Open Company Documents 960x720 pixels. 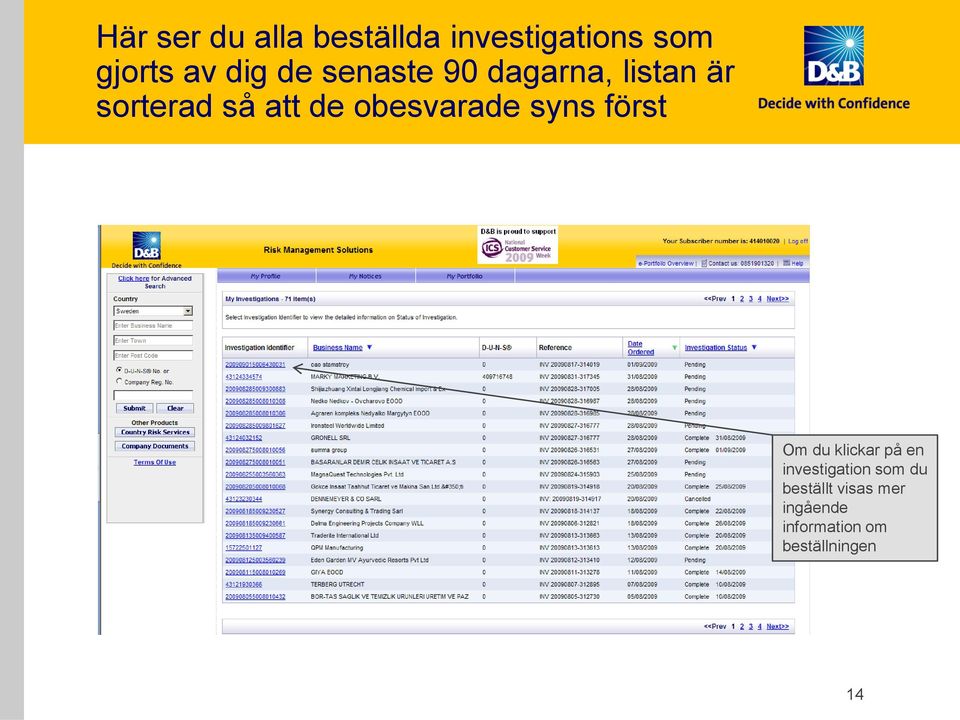tap(155, 446)
